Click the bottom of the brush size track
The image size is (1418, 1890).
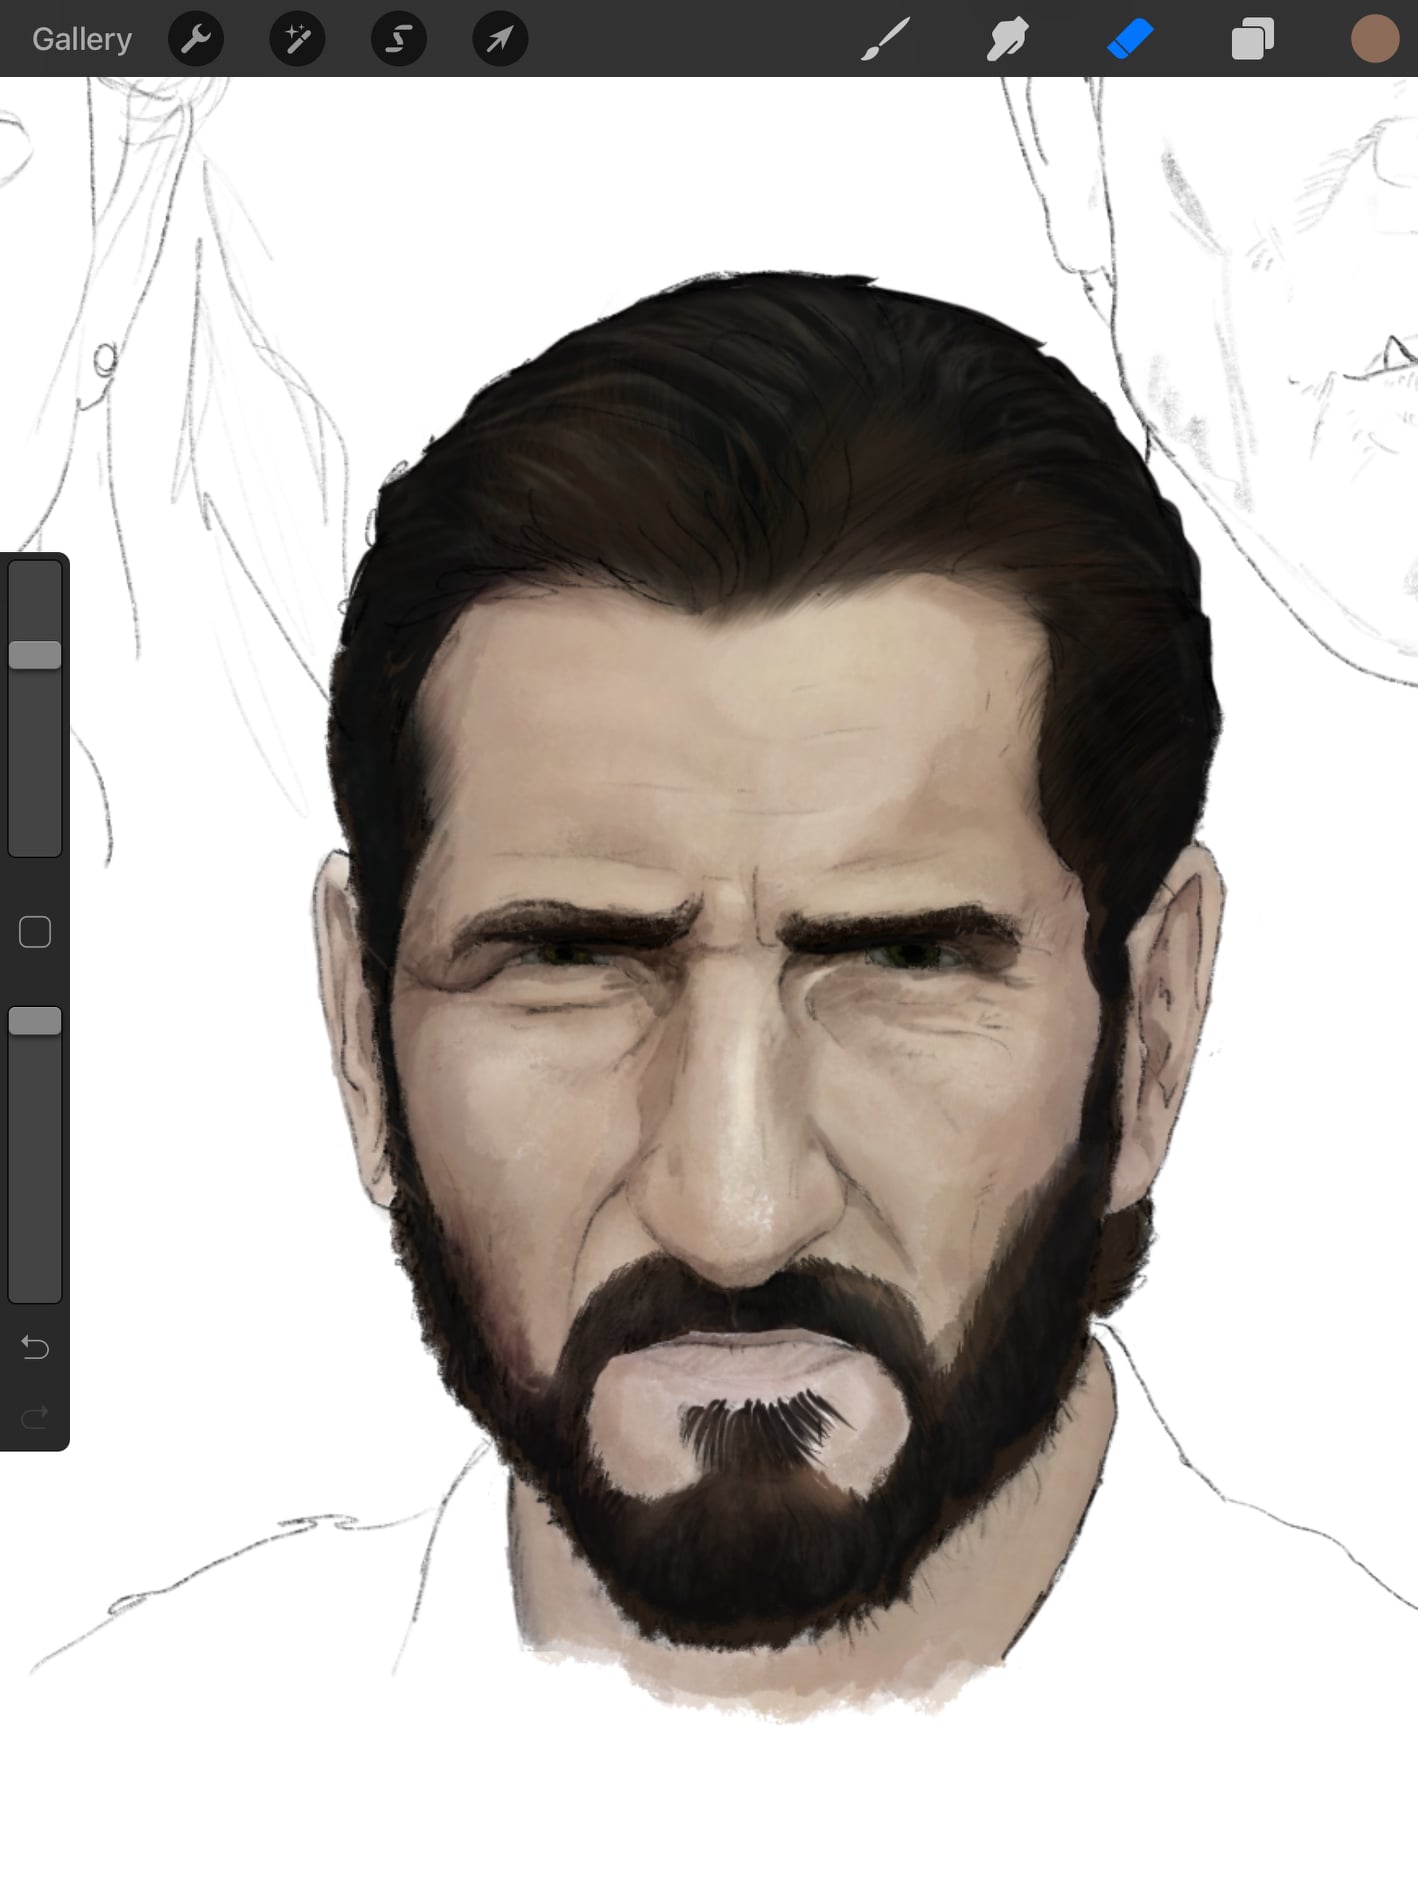click(x=35, y=840)
